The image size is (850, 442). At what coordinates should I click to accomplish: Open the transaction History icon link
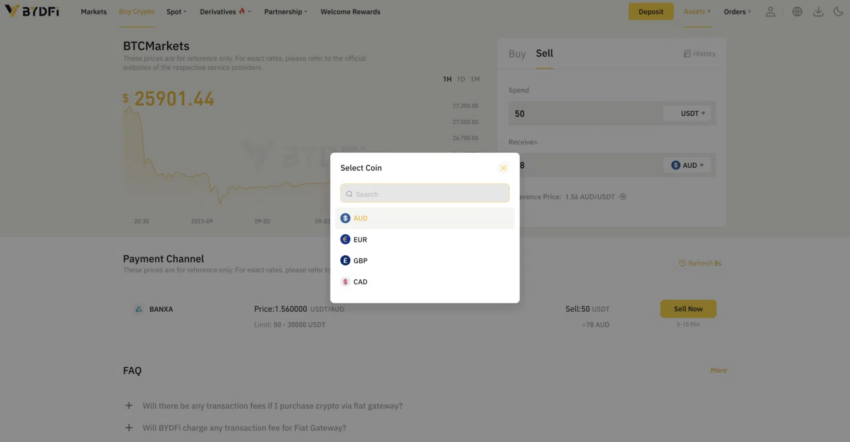click(699, 54)
